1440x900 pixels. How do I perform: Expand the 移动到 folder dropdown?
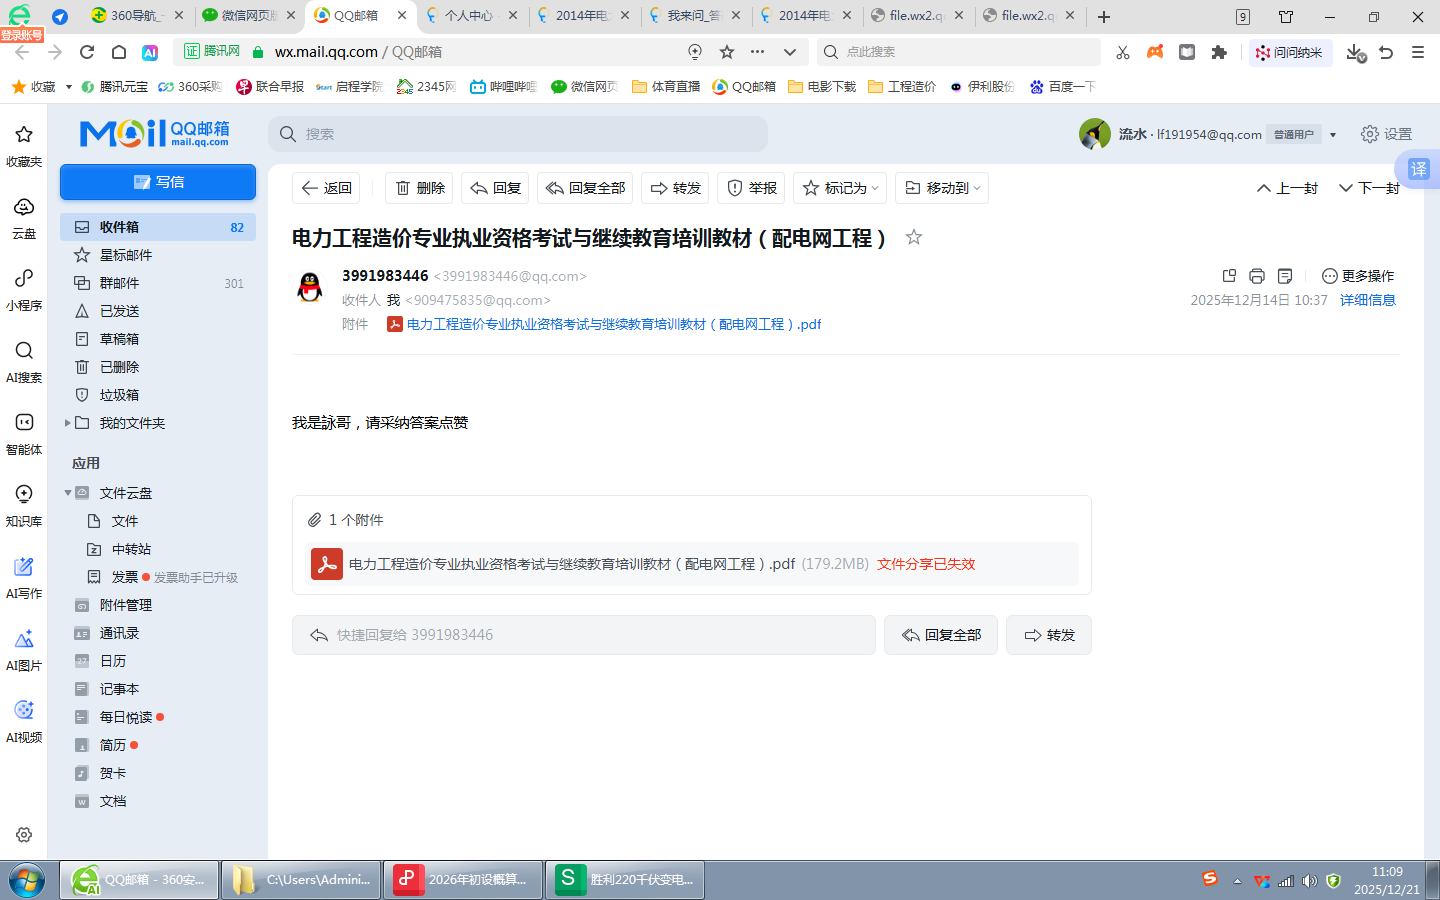941,187
